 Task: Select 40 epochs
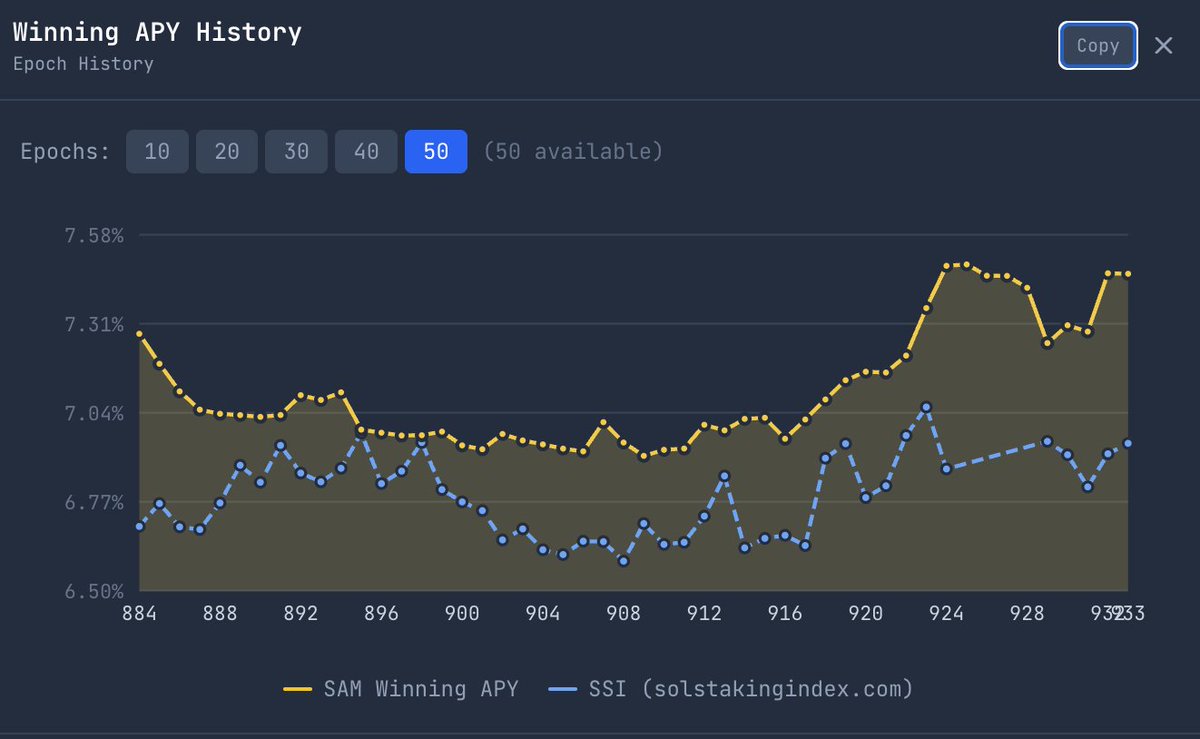(x=366, y=152)
